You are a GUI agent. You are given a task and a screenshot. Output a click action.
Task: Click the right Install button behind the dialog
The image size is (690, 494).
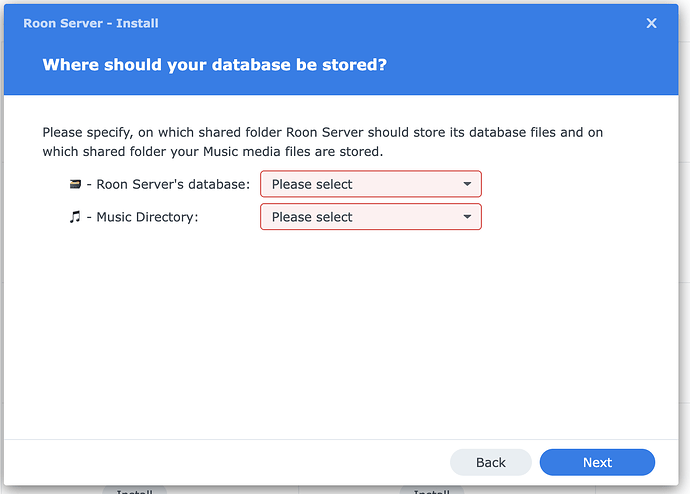(432, 491)
